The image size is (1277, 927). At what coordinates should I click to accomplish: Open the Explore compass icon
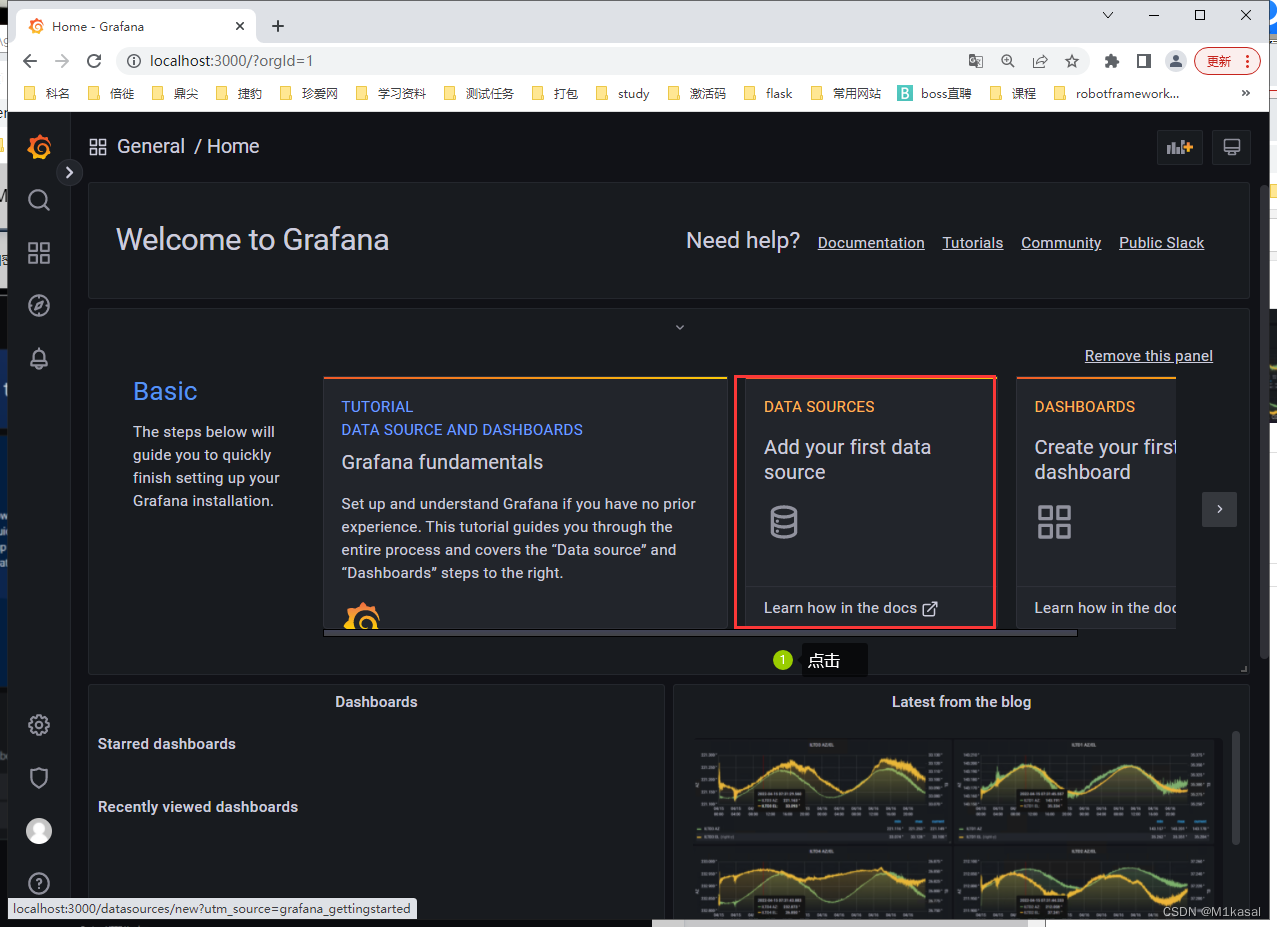pos(39,305)
